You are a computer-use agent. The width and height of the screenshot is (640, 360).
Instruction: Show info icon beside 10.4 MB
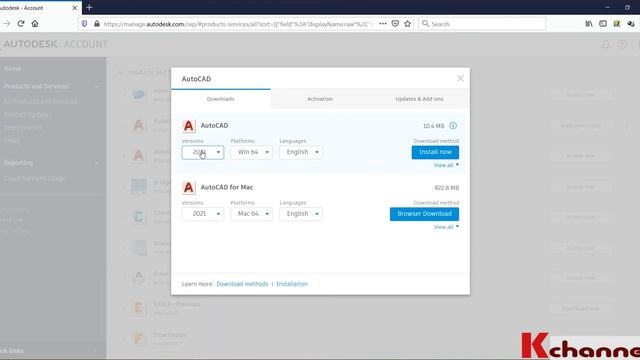click(453, 126)
